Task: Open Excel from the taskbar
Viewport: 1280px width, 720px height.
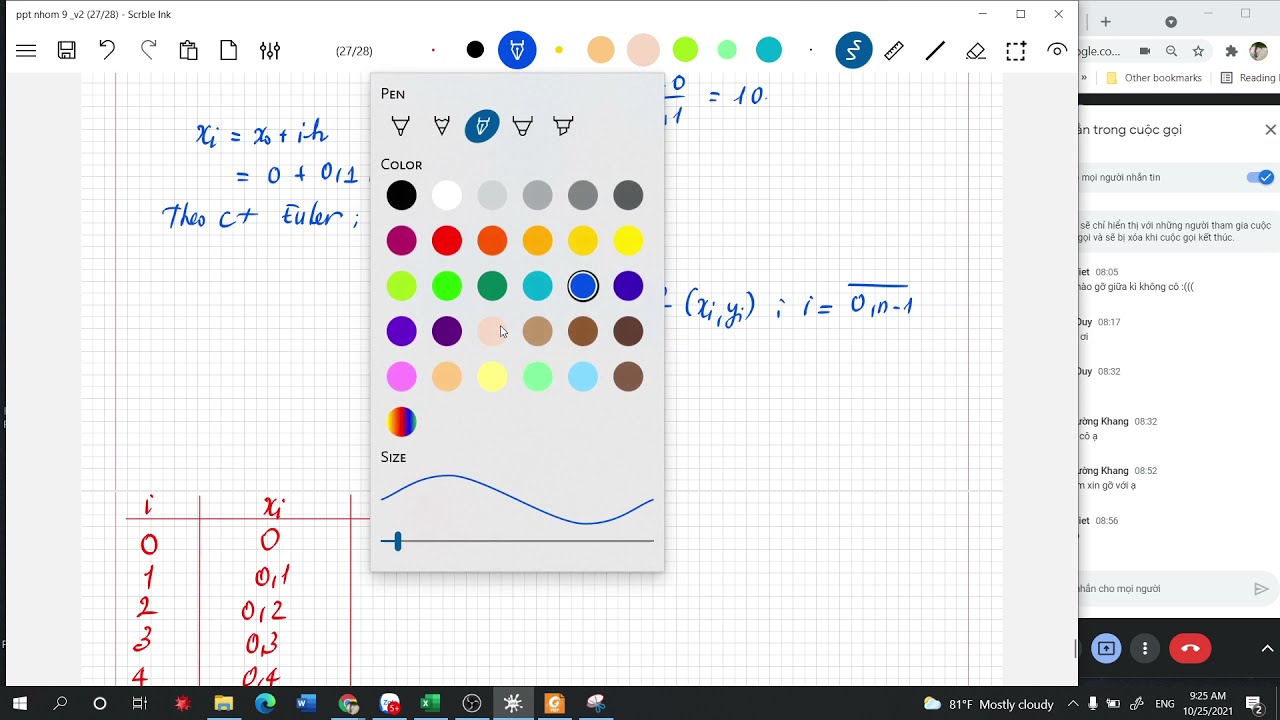Action: click(x=430, y=704)
